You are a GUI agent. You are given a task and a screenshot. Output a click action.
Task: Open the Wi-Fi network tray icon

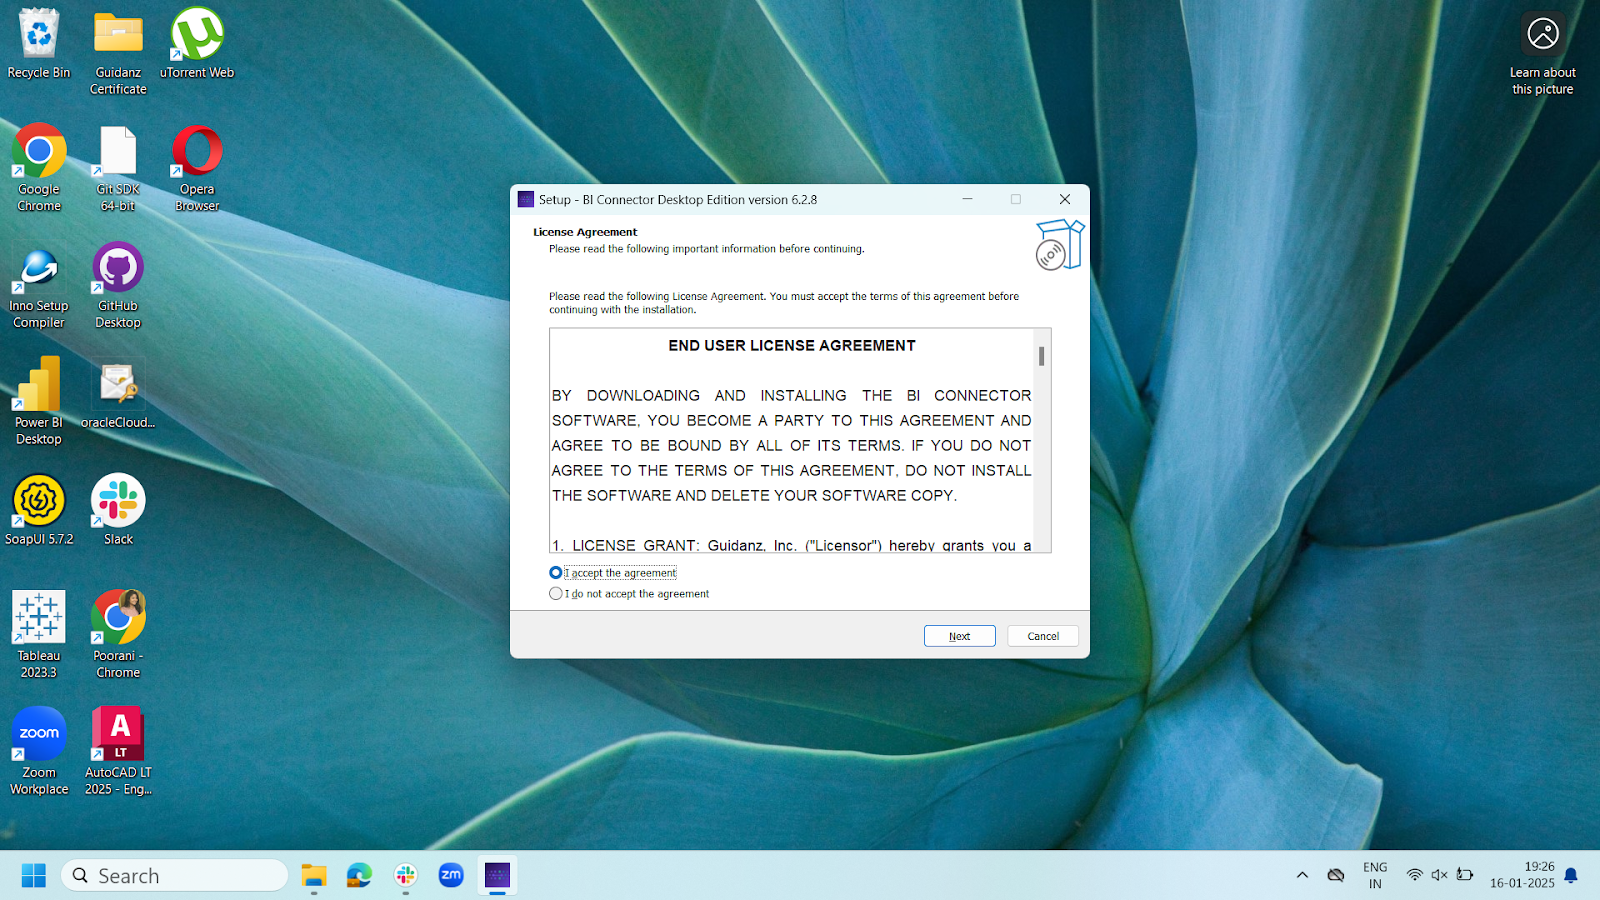pyautogui.click(x=1414, y=875)
